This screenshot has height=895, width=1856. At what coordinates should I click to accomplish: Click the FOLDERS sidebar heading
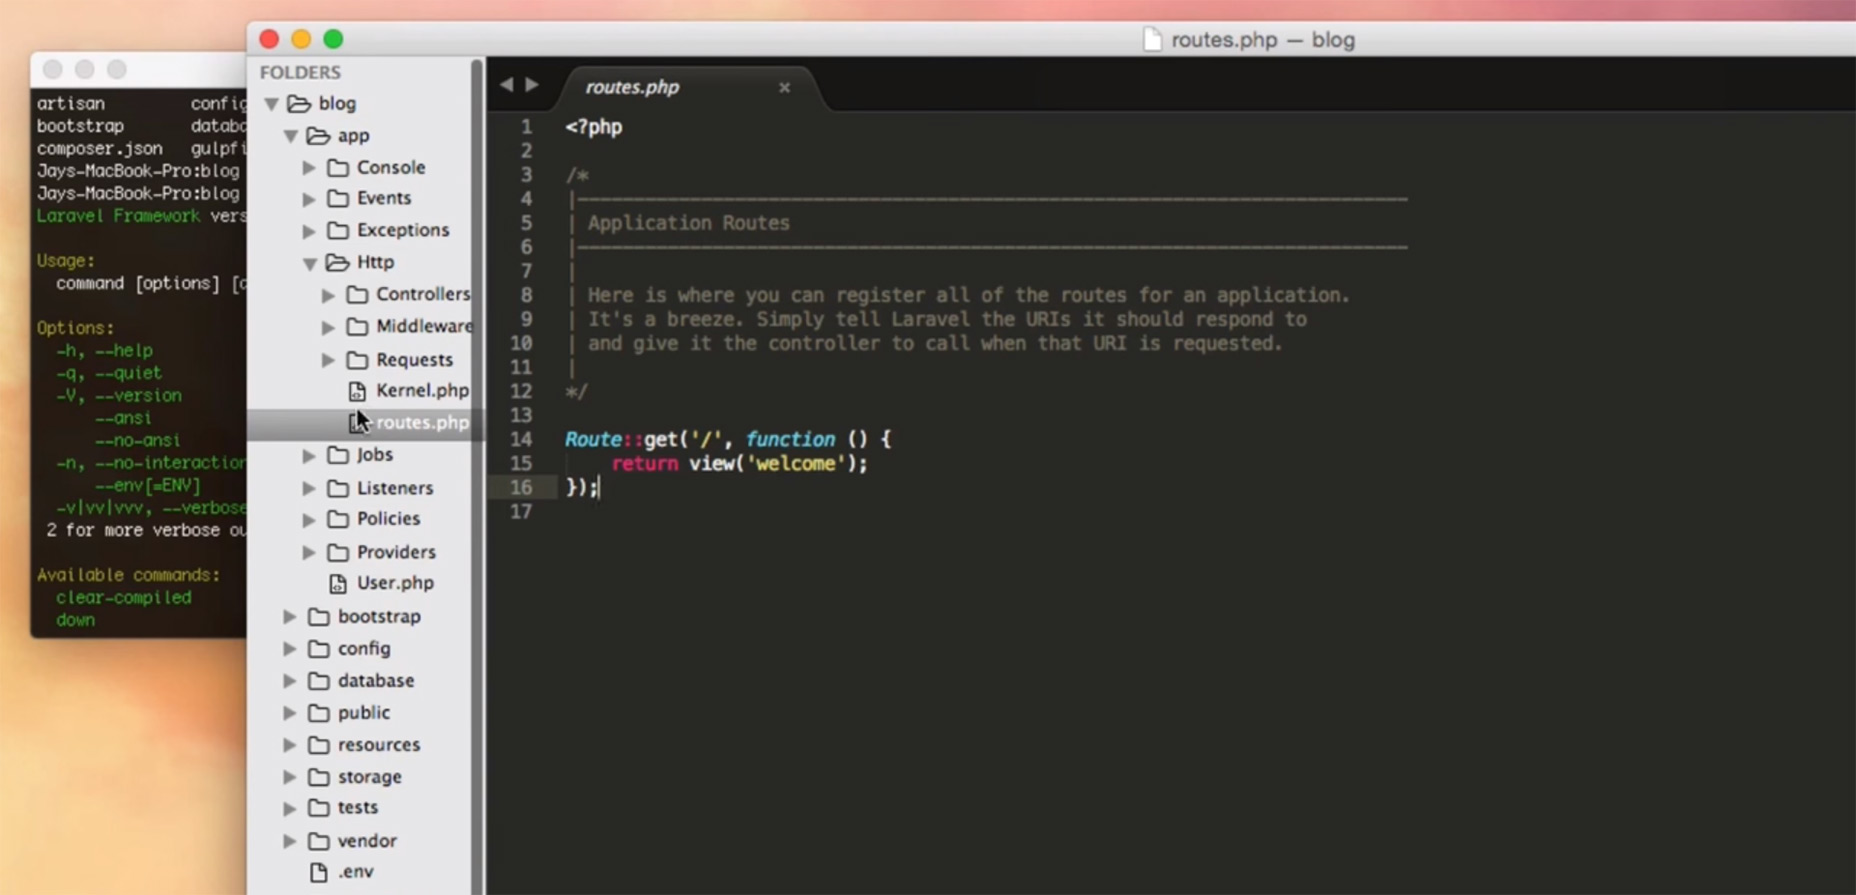click(x=300, y=72)
